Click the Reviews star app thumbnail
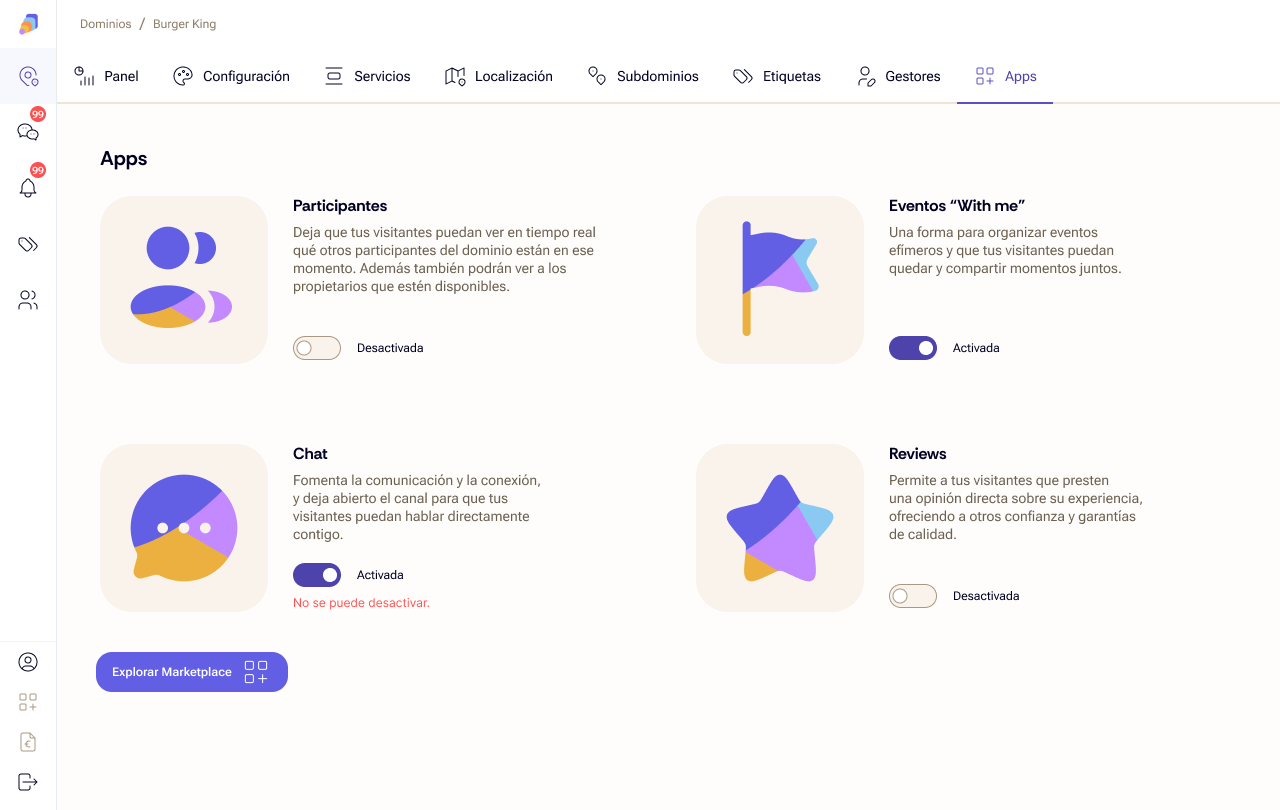1280x810 pixels. click(x=779, y=528)
